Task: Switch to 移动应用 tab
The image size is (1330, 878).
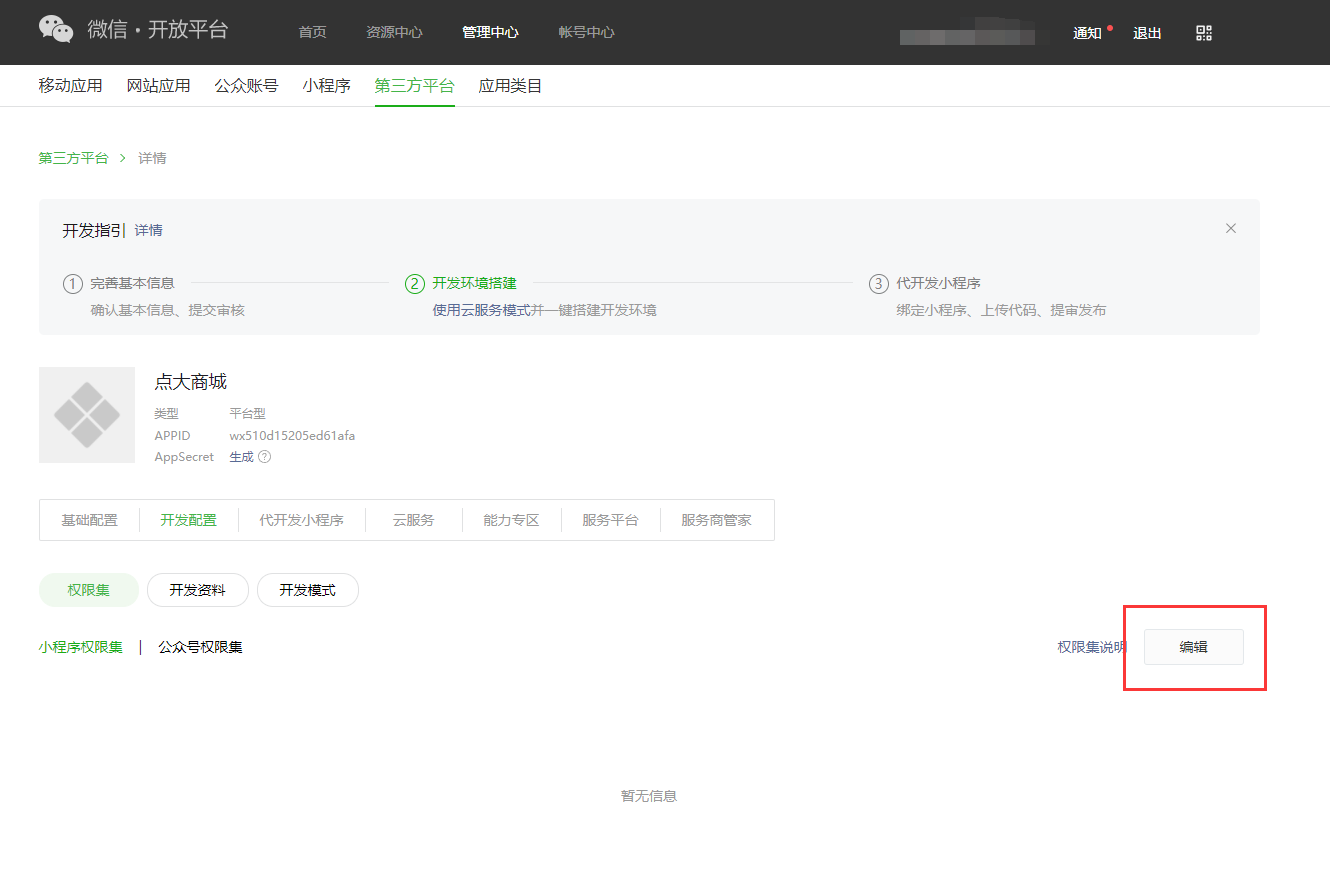Action: pyautogui.click(x=71, y=86)
